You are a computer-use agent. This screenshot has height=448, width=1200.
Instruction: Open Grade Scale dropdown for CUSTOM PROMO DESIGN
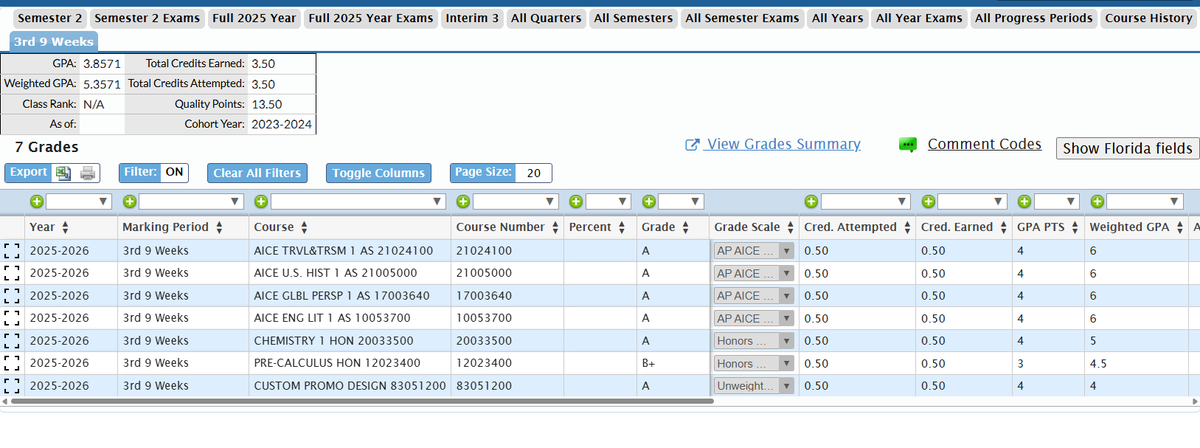point(754,386)
